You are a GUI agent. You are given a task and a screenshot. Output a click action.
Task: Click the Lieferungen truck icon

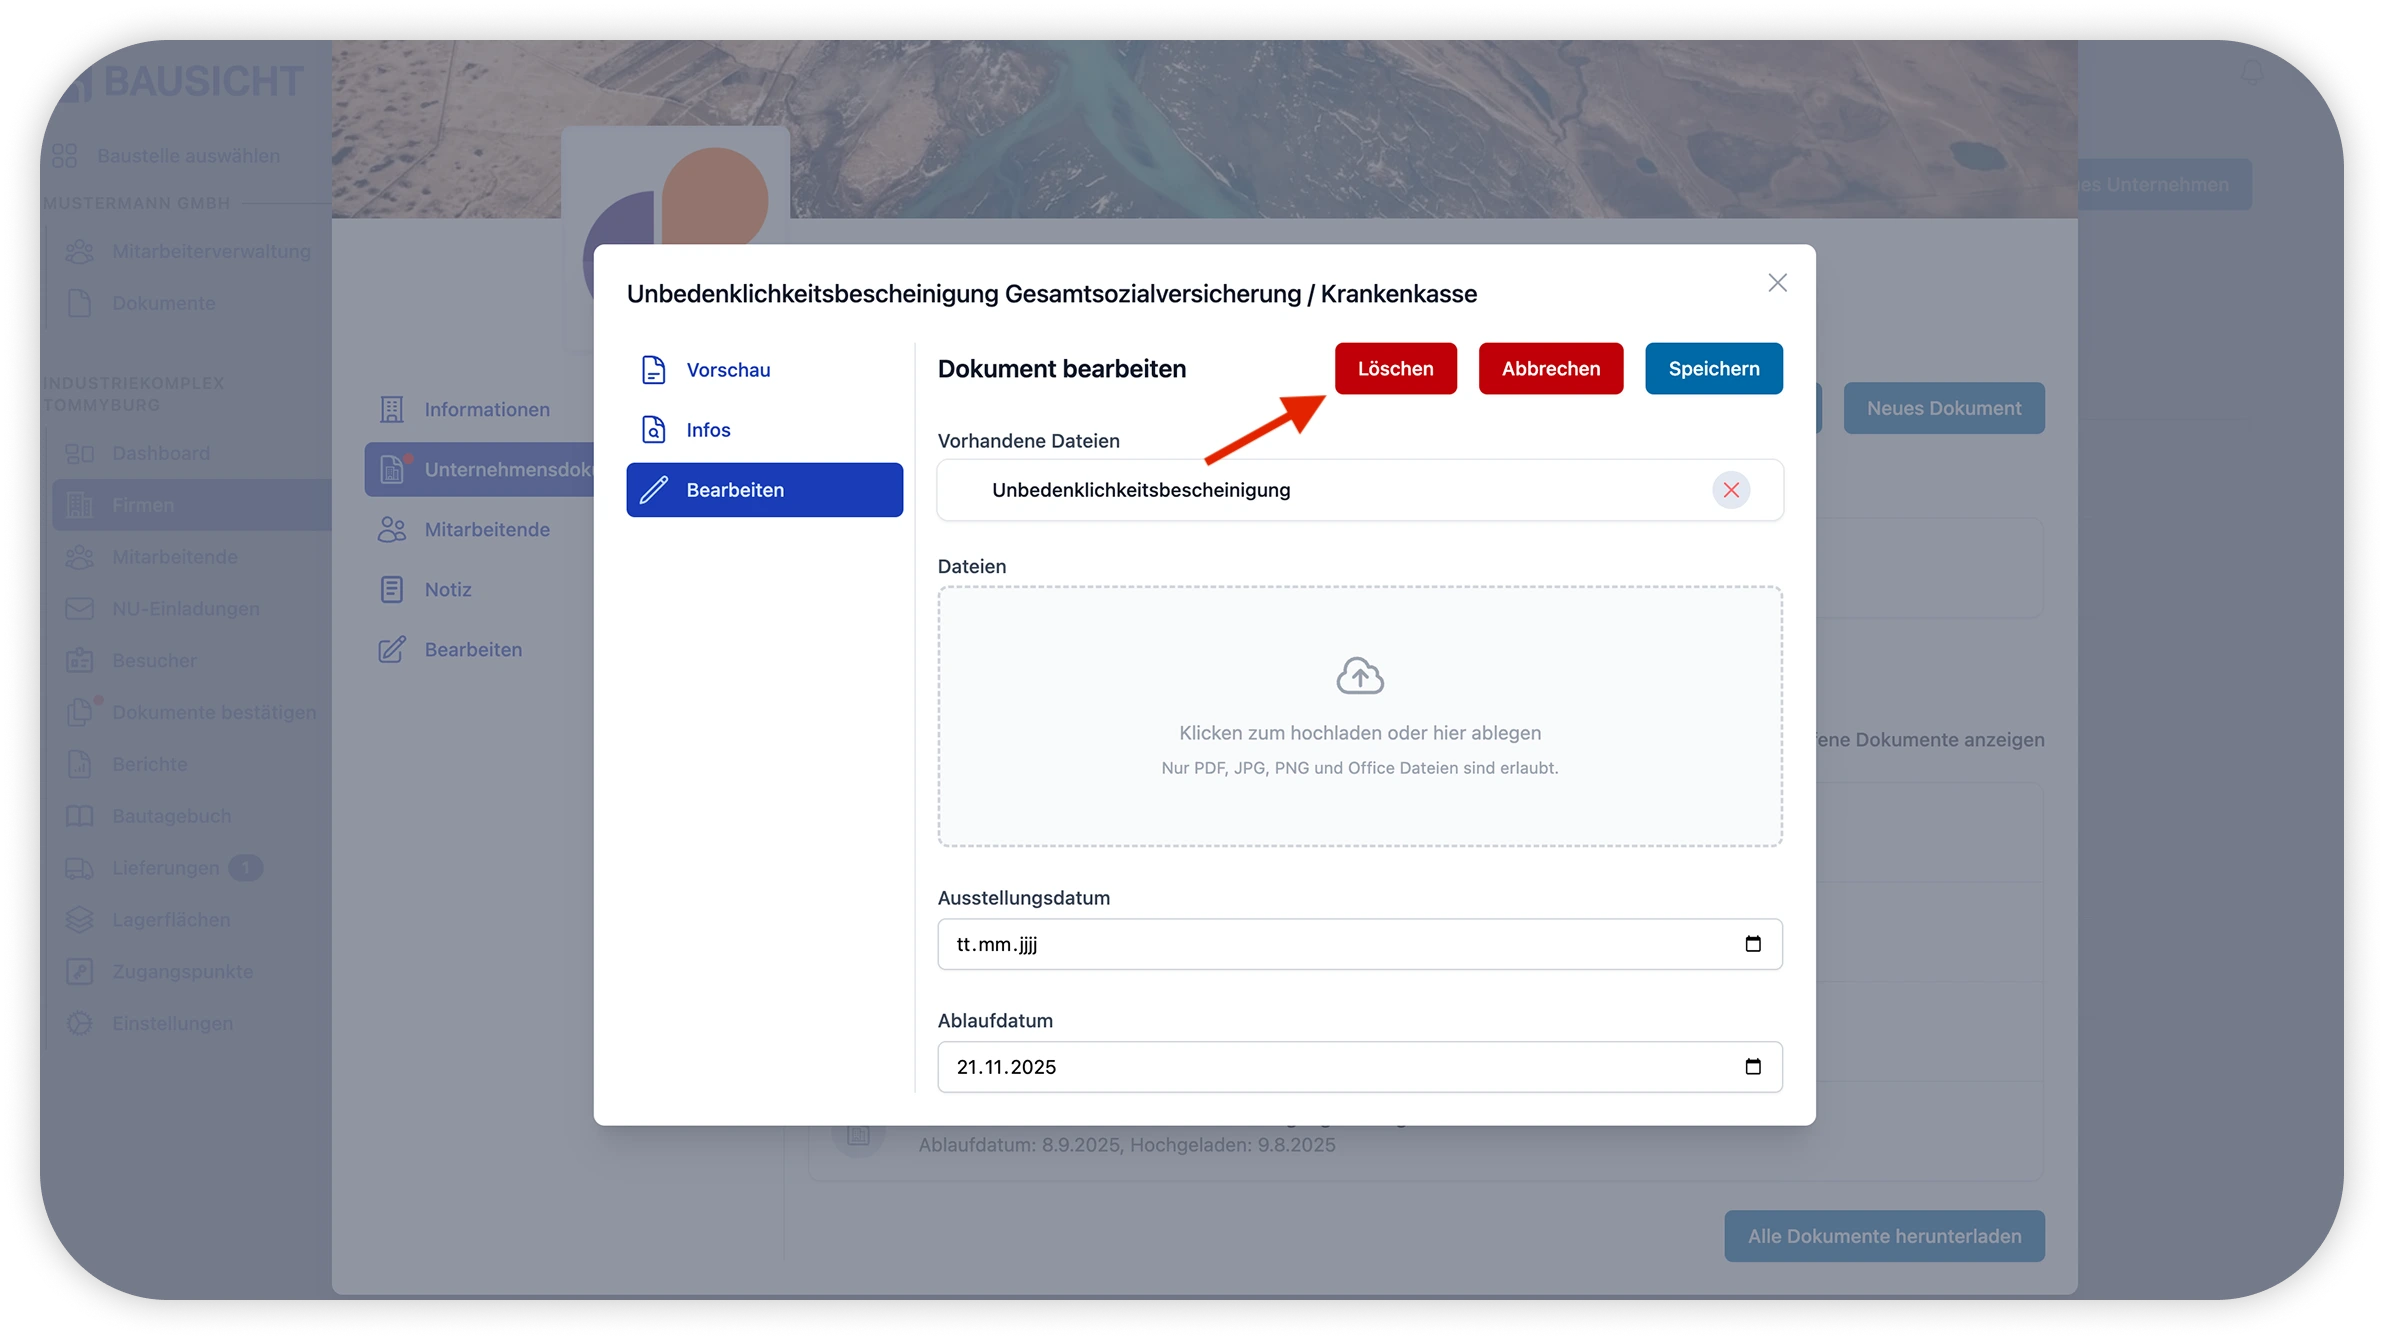[79, 868]
